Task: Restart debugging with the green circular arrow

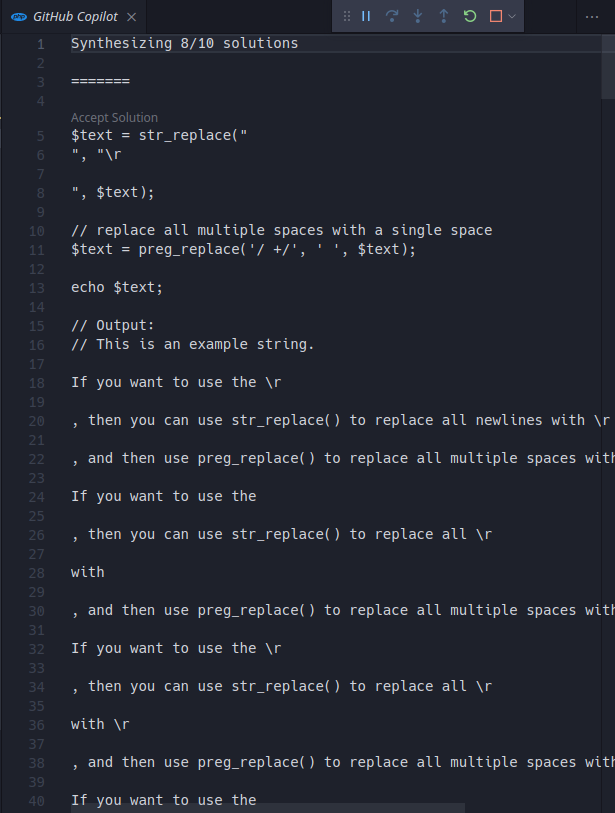Action: click(x=470, y=16)
